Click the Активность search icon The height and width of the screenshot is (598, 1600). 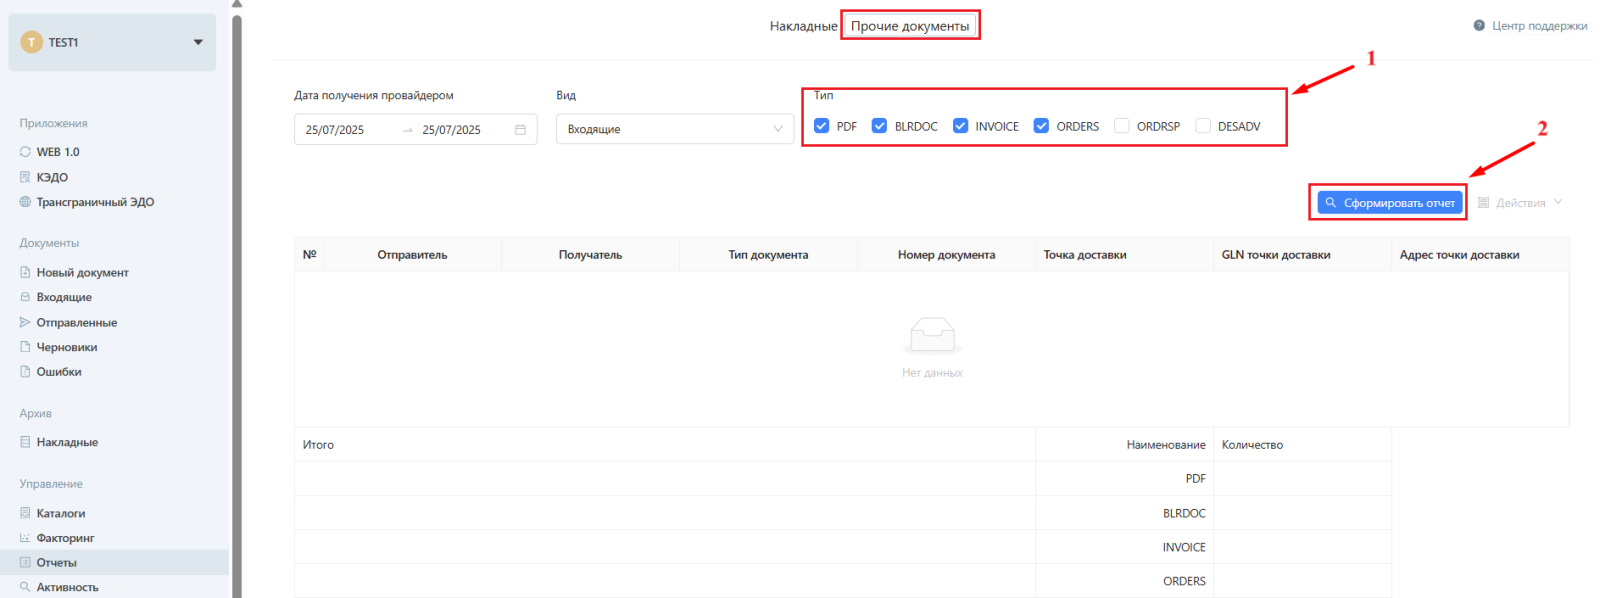pos(25,587)
